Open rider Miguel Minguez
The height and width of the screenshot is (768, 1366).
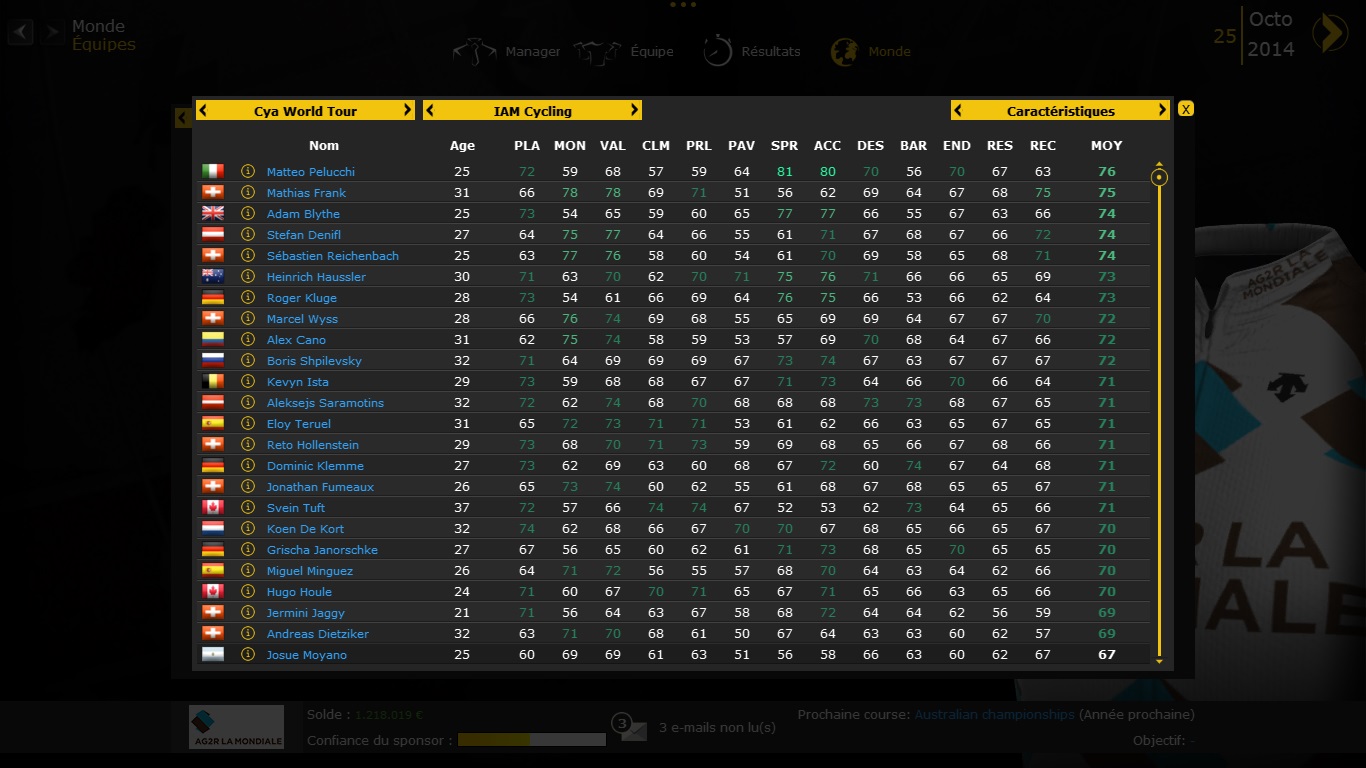click(309, 571)
